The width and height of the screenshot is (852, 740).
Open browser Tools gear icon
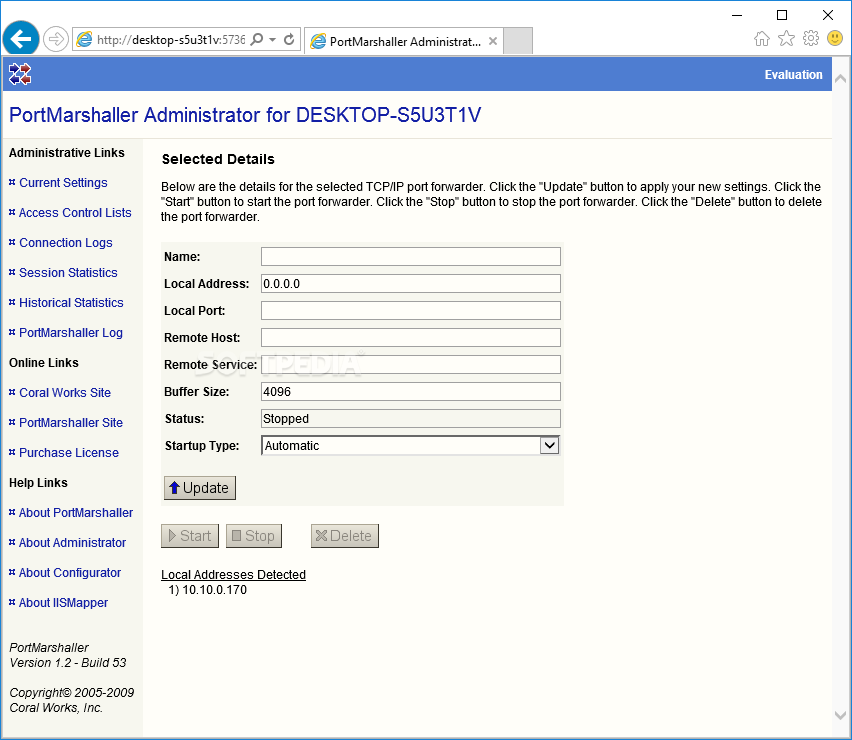[x=811, y=39]
